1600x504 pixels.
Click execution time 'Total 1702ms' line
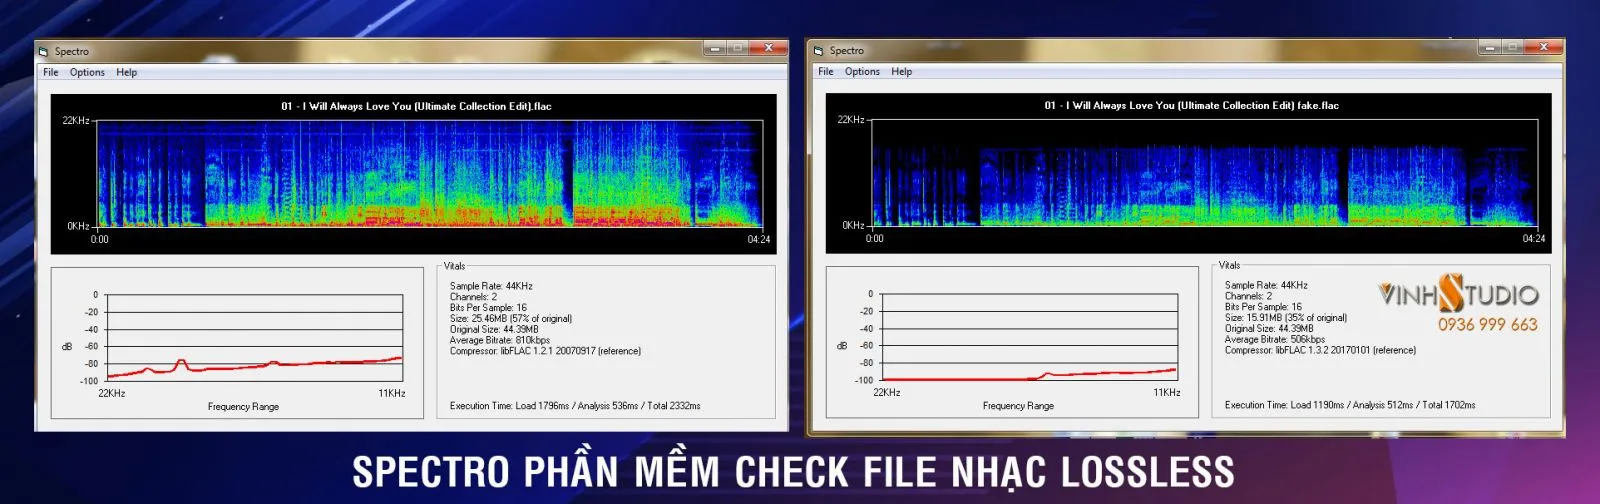[1350, 405]
